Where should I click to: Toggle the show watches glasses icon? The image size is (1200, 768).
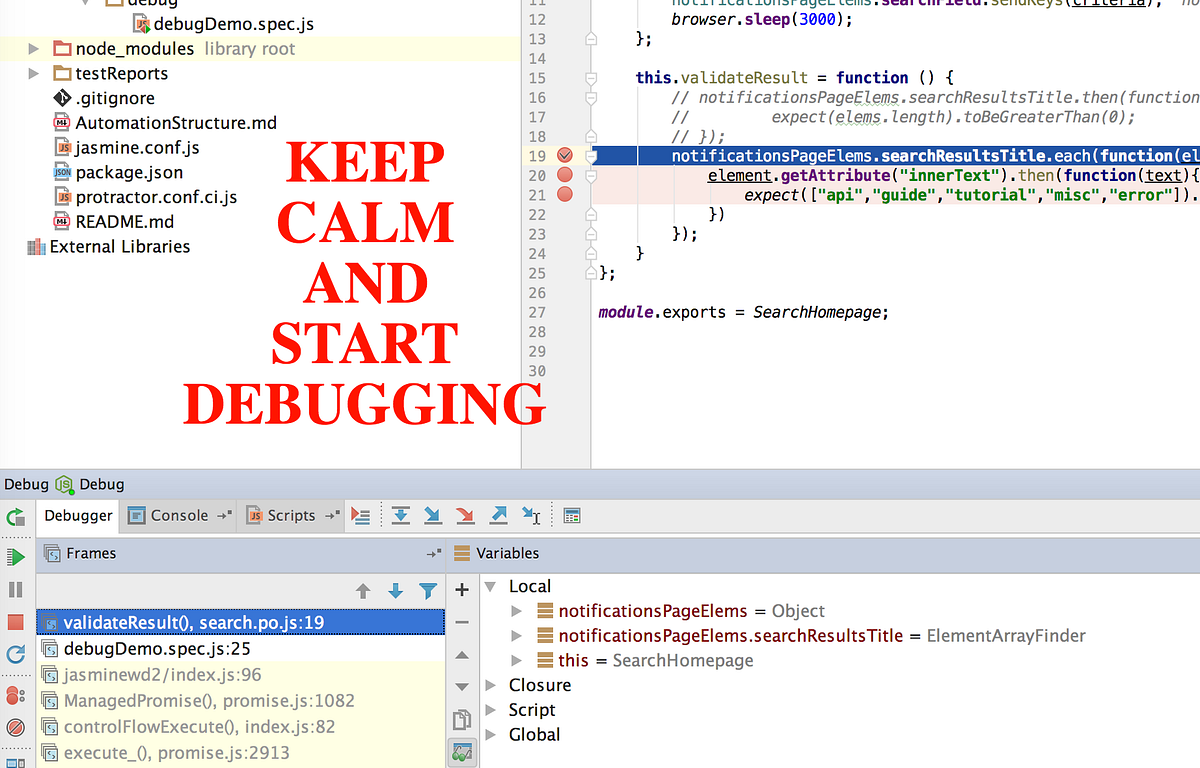click(x=462, y=753)
